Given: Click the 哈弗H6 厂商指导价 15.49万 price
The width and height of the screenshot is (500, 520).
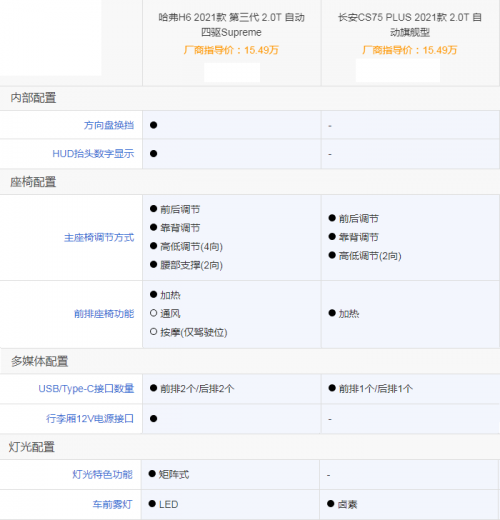Looking at the screenshot, I should click(231, 50).
